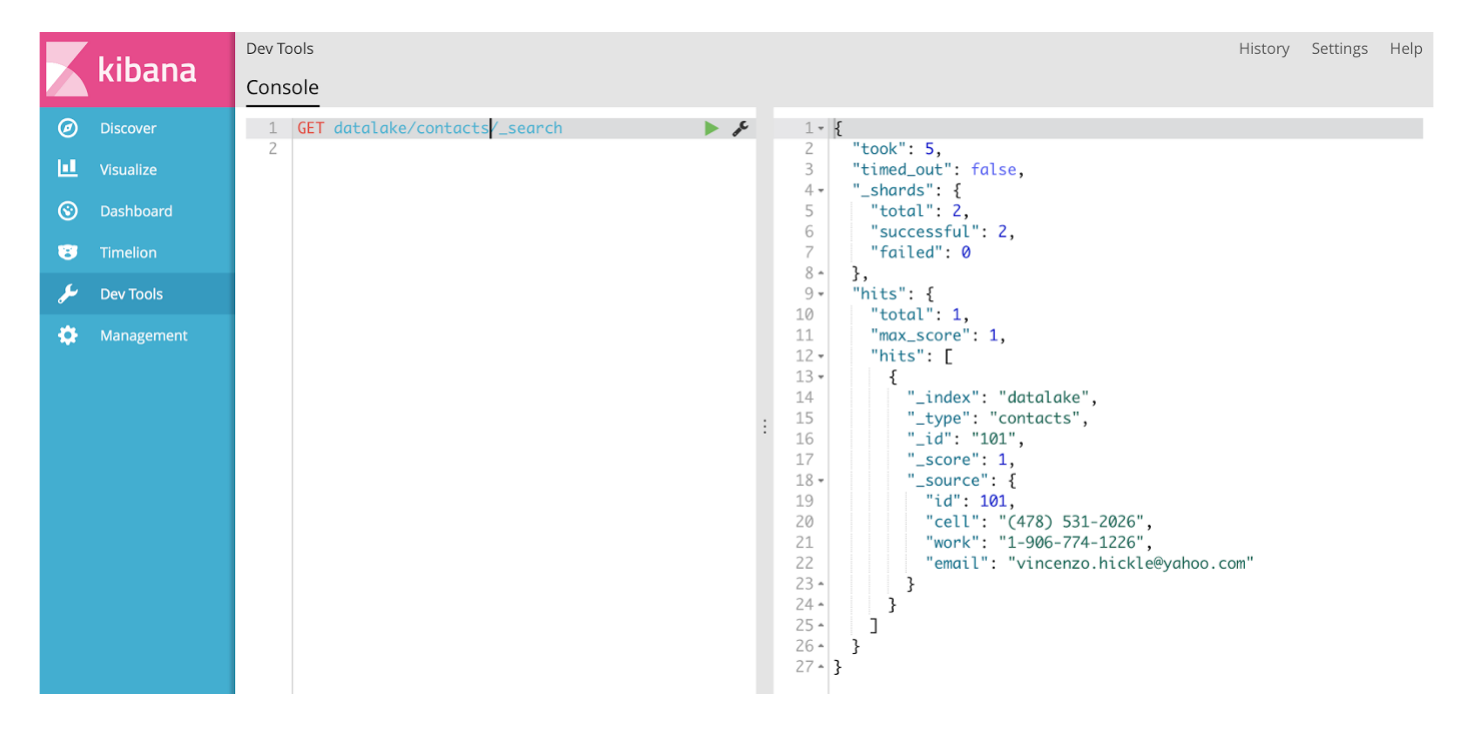Click empty line 2 in the request editor
This screenshot has height=734, width=1474.
[524, 149]
